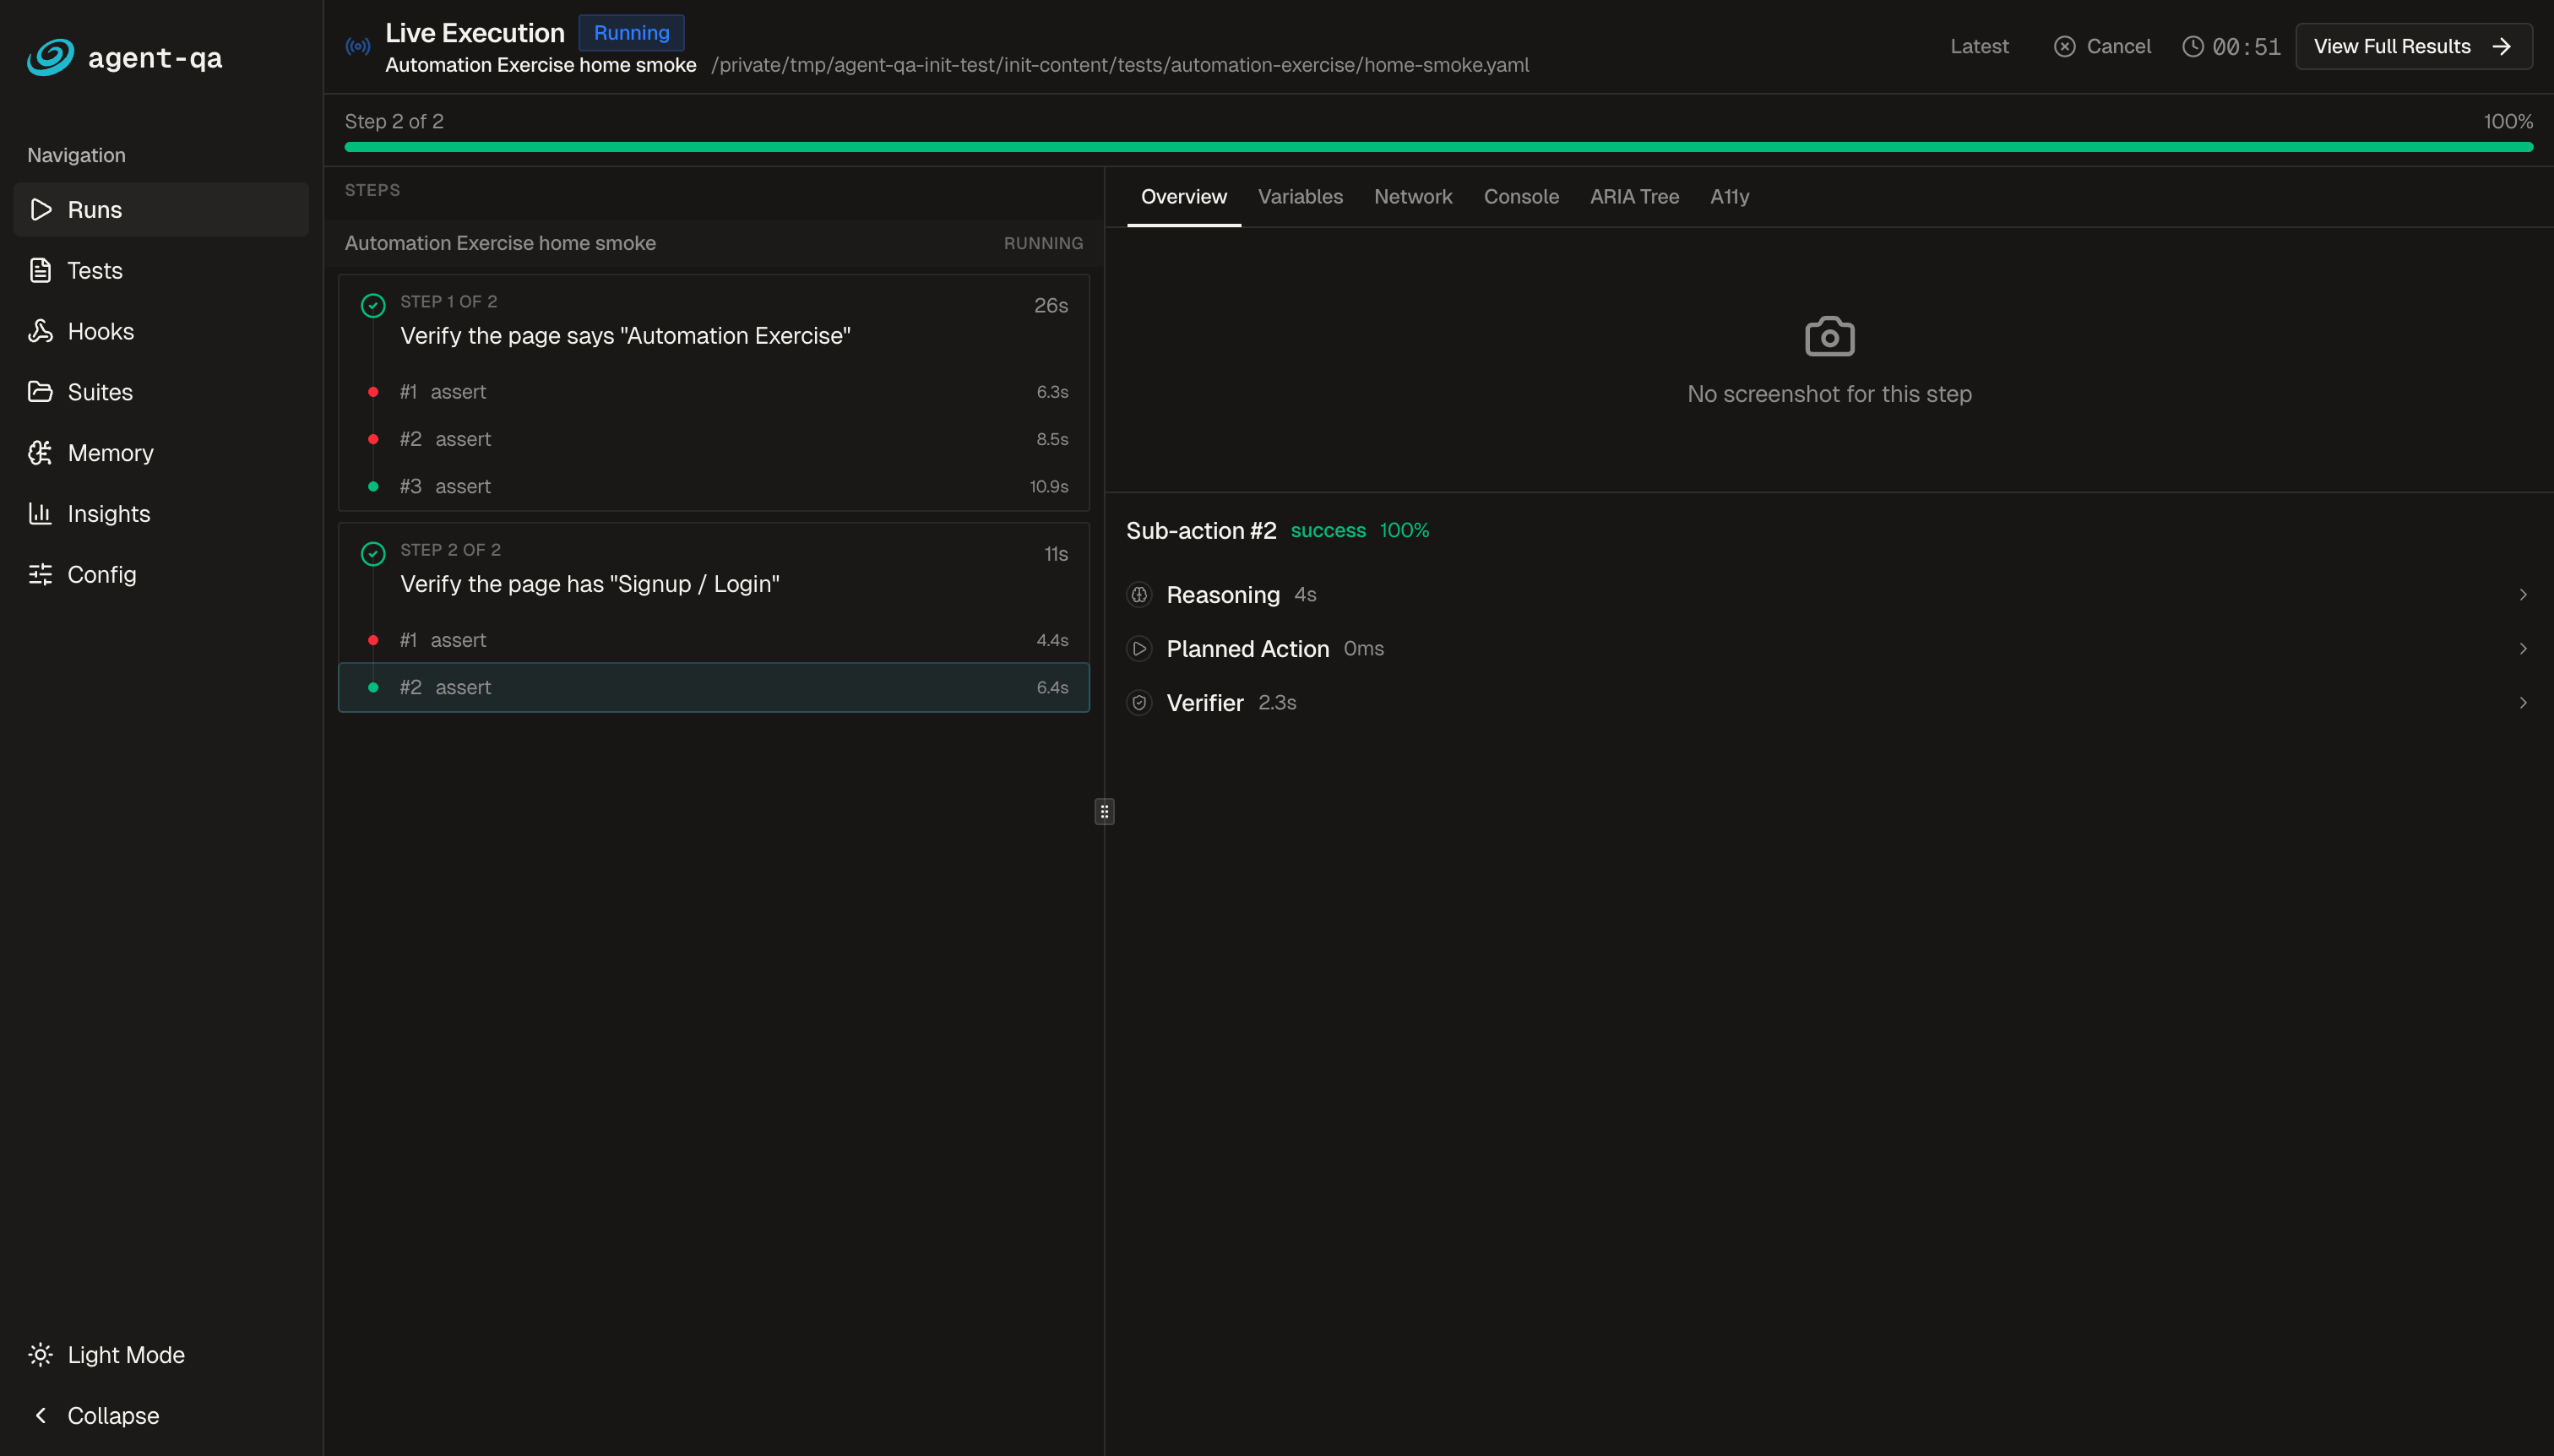Click the Planned Action play icon

(1139, 649)
